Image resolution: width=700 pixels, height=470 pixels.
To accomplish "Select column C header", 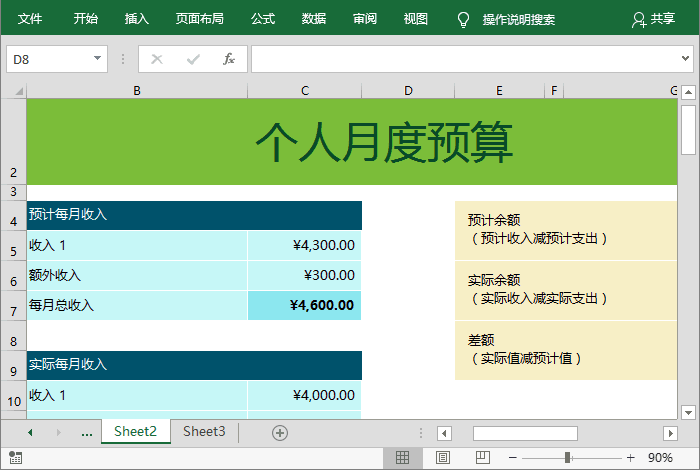I will [304, 91].
